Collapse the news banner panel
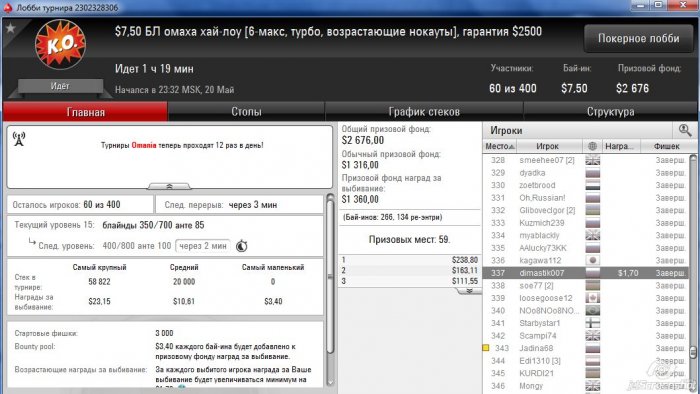 click(169, 186)
